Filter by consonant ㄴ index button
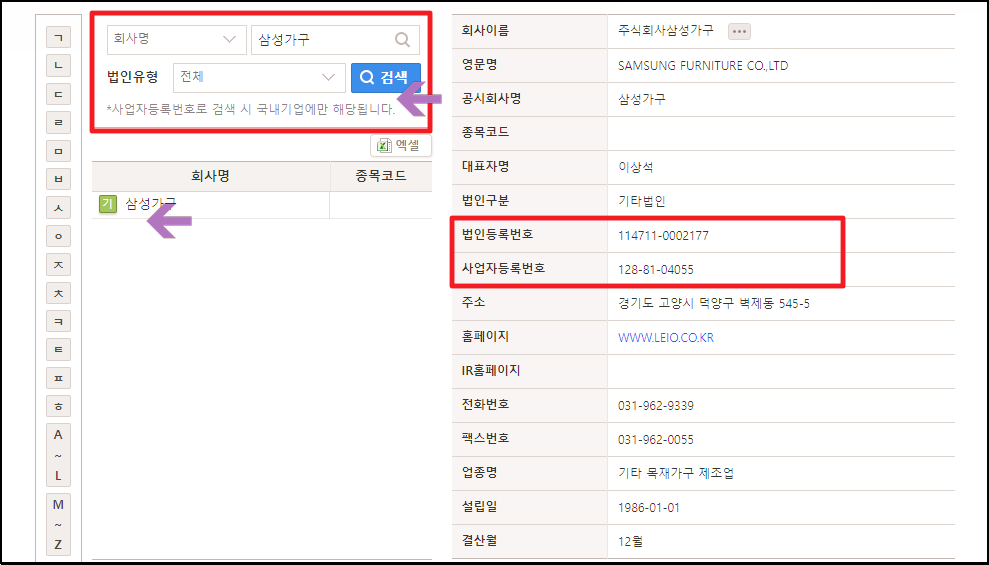 coord(59,66)
